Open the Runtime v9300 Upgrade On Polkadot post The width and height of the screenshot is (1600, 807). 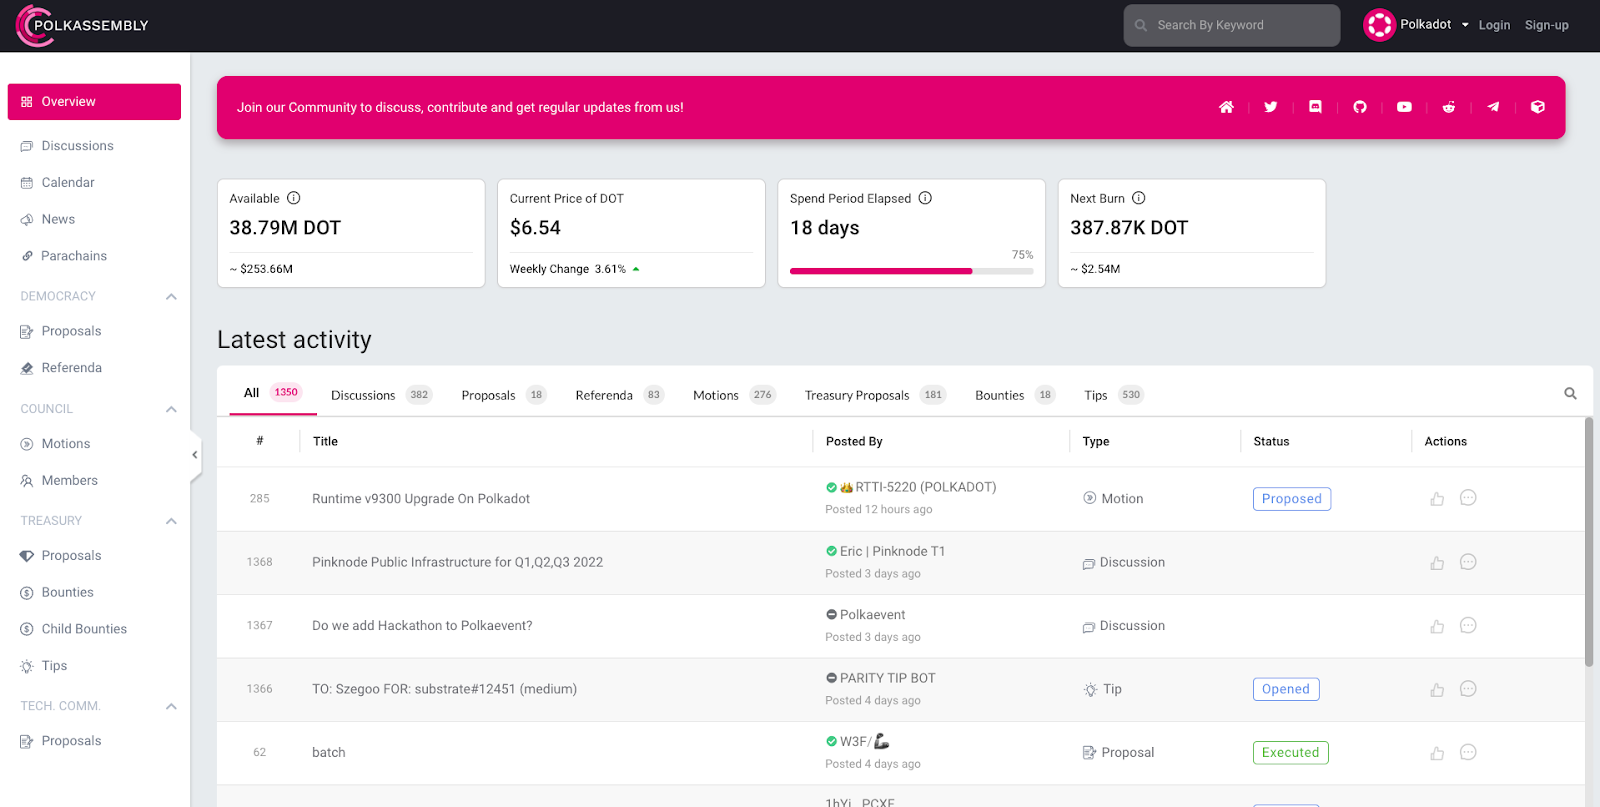click(x=421, y=499)
